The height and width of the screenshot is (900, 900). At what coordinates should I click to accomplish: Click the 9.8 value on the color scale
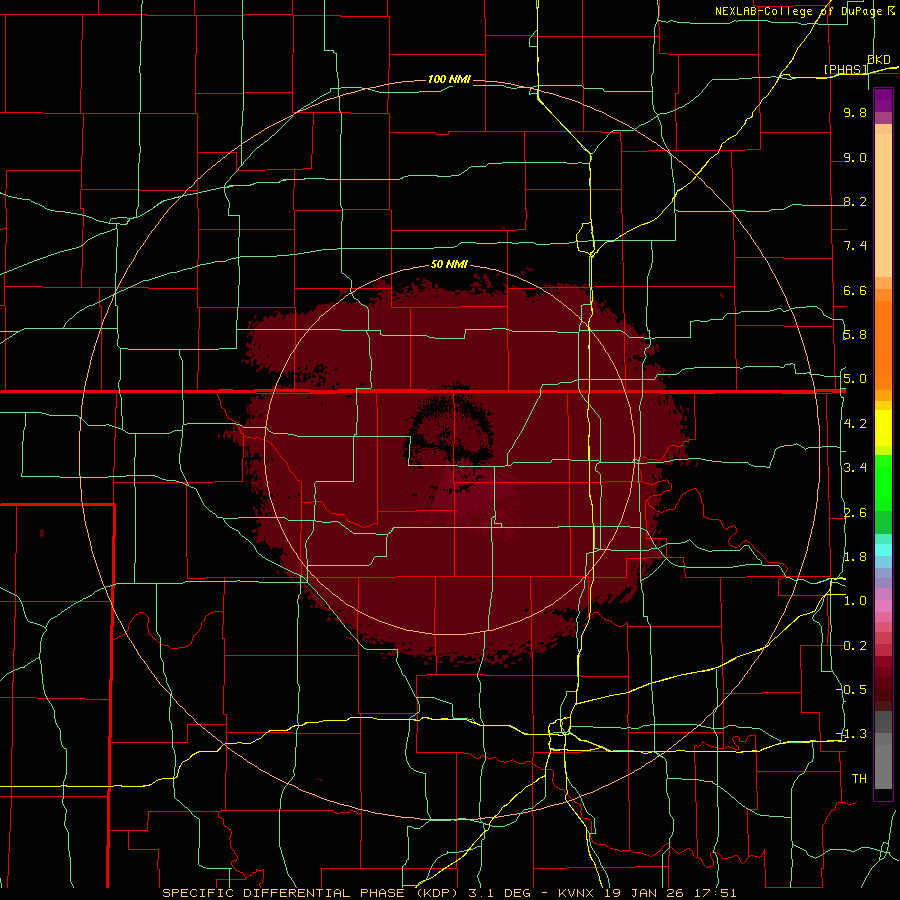855,112
